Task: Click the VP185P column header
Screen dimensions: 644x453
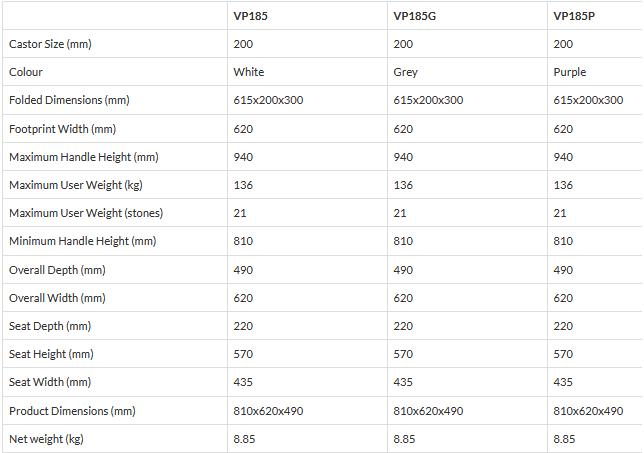Action: (574, 16)
